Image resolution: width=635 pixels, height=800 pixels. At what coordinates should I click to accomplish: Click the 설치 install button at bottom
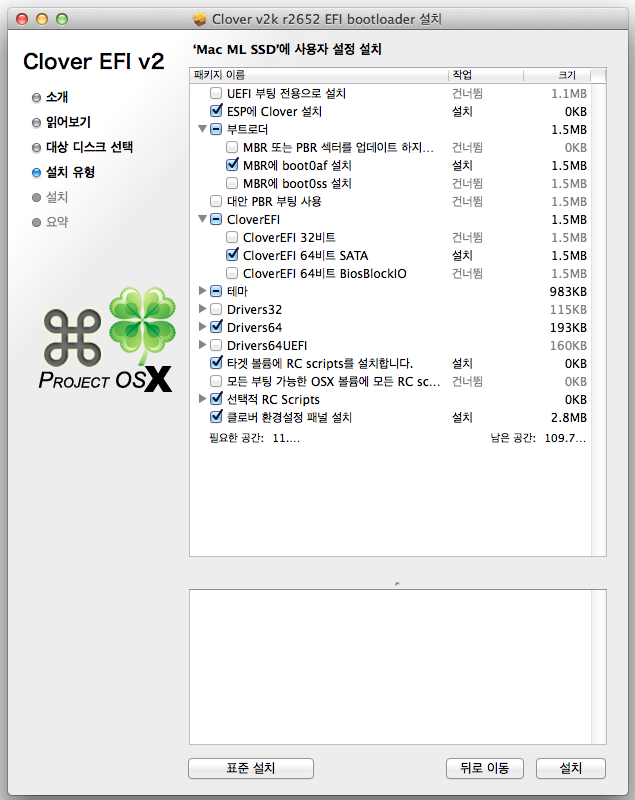(x=571, y=768)
